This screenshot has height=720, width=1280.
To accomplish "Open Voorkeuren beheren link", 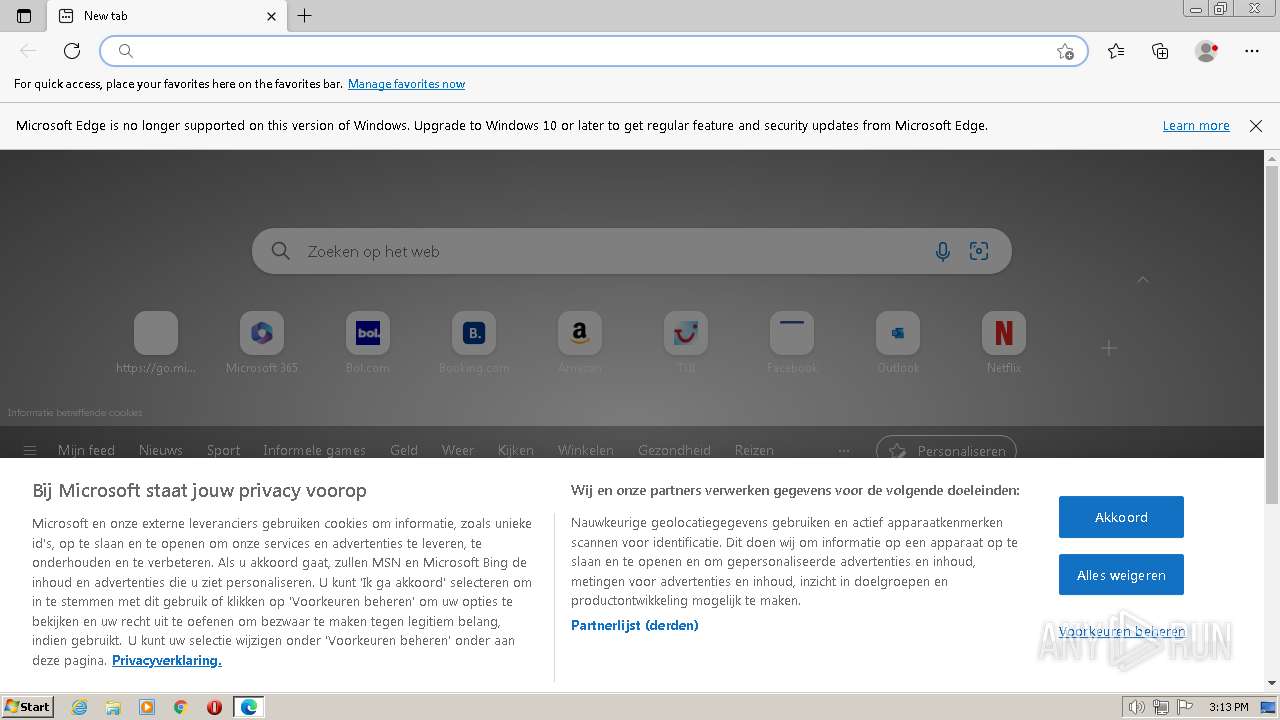I will click(1121, 631).
